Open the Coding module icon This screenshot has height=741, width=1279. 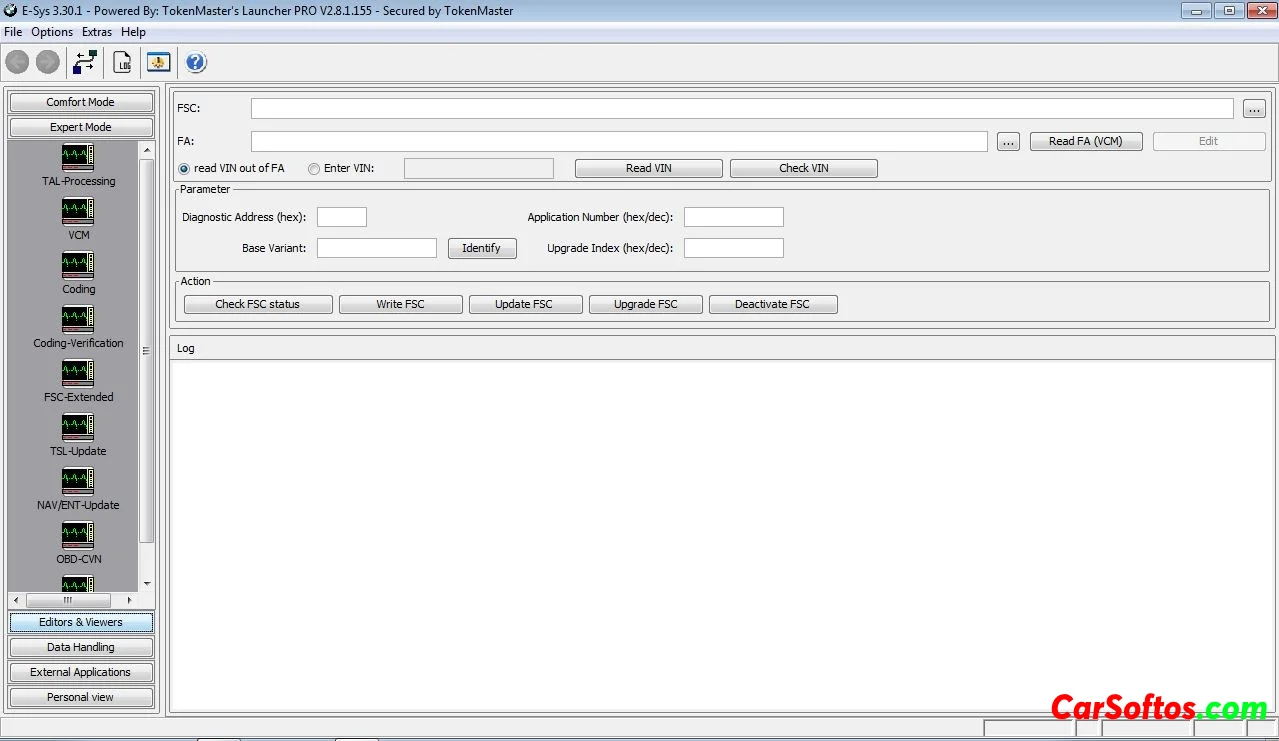pos(78,265)
